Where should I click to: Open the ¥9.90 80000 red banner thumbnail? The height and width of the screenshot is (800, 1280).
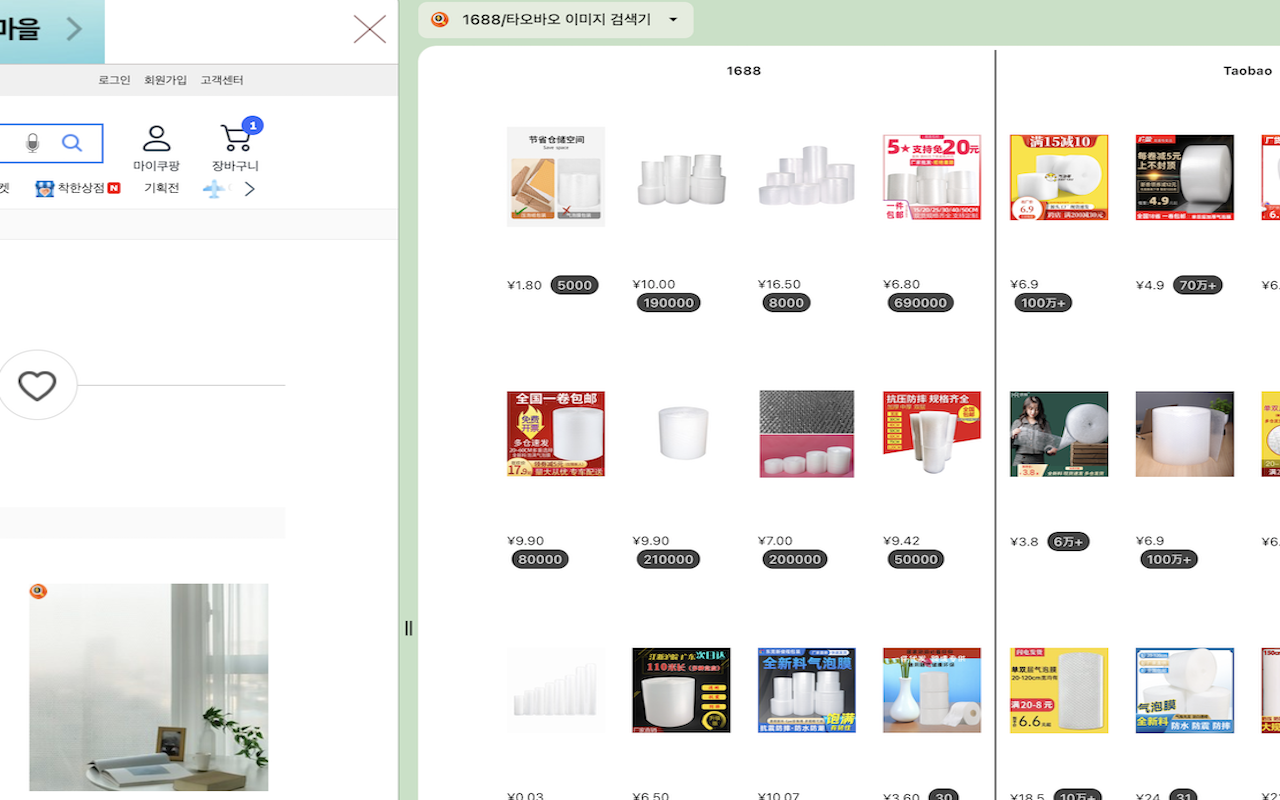tap(556, 434)
